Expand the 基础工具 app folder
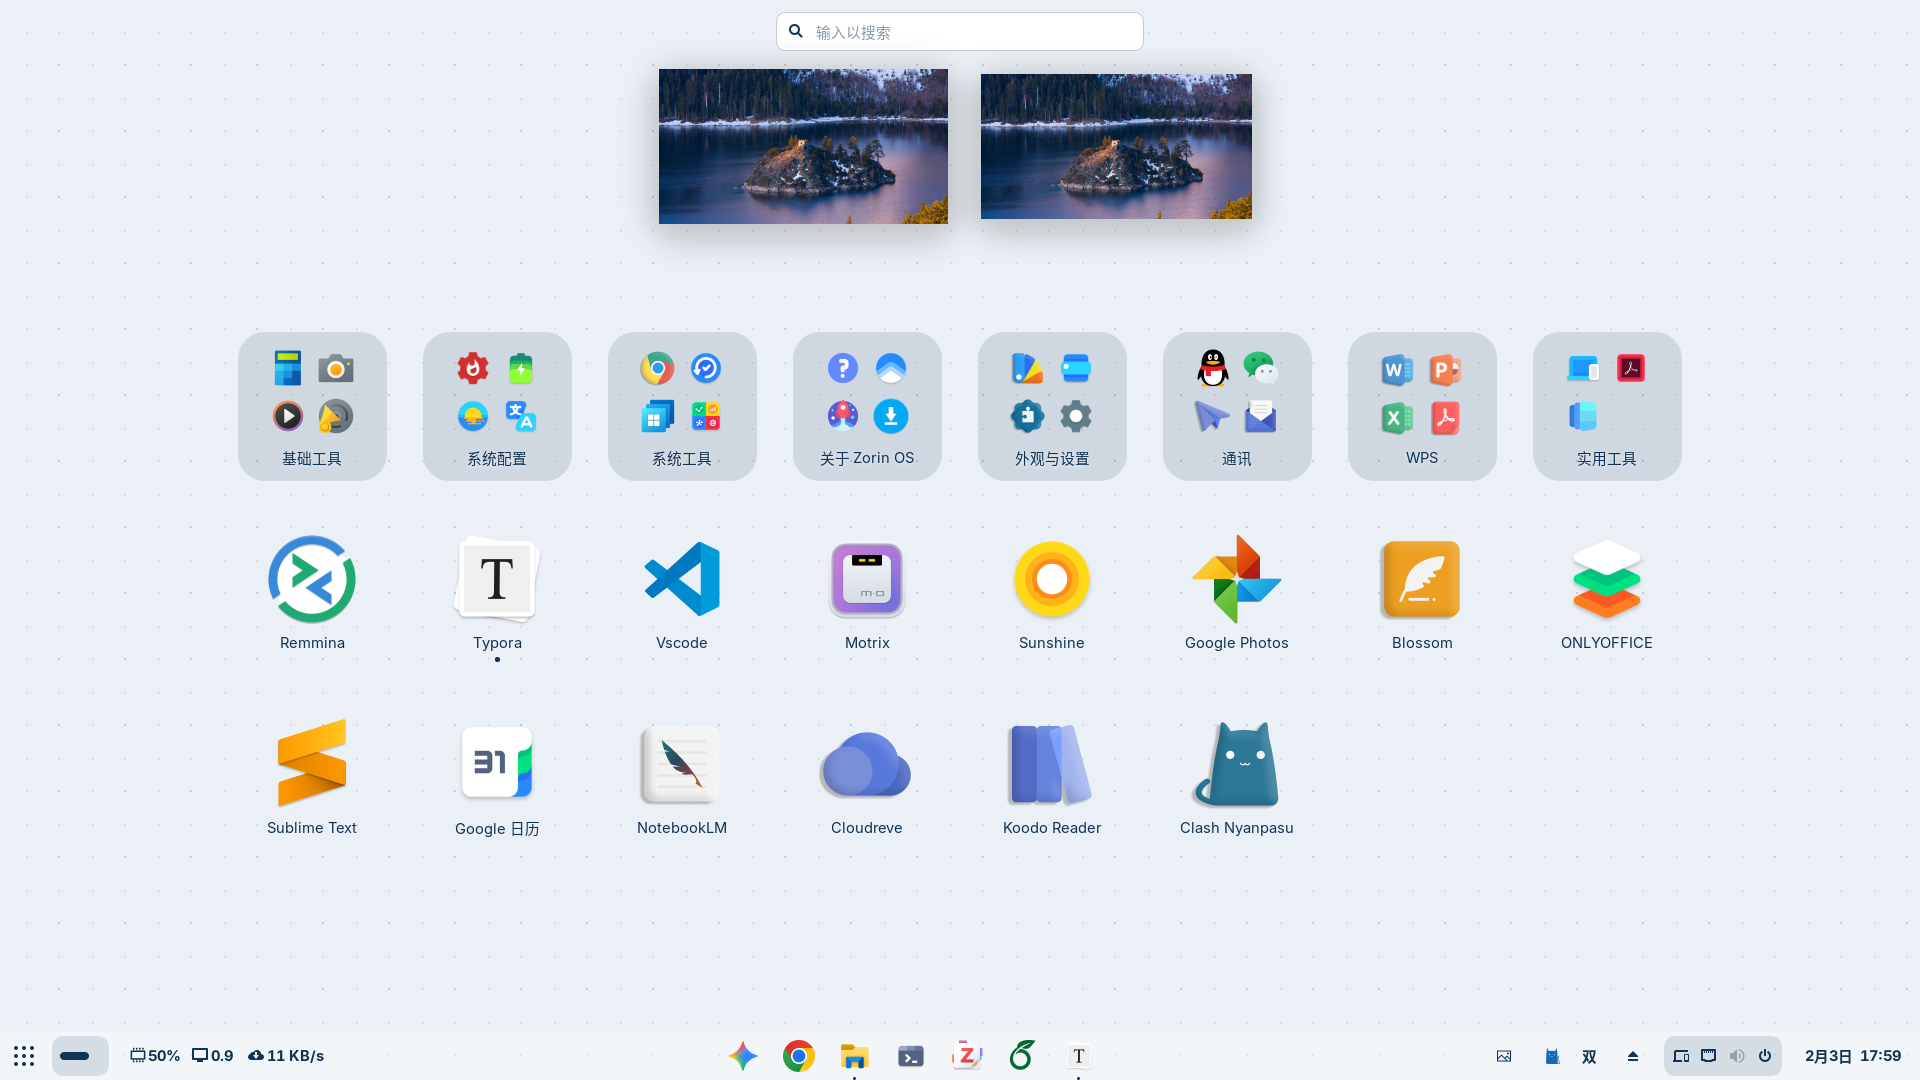Image resolution: width=1920 pixels, height=1080 pixels. click(312, 406)
